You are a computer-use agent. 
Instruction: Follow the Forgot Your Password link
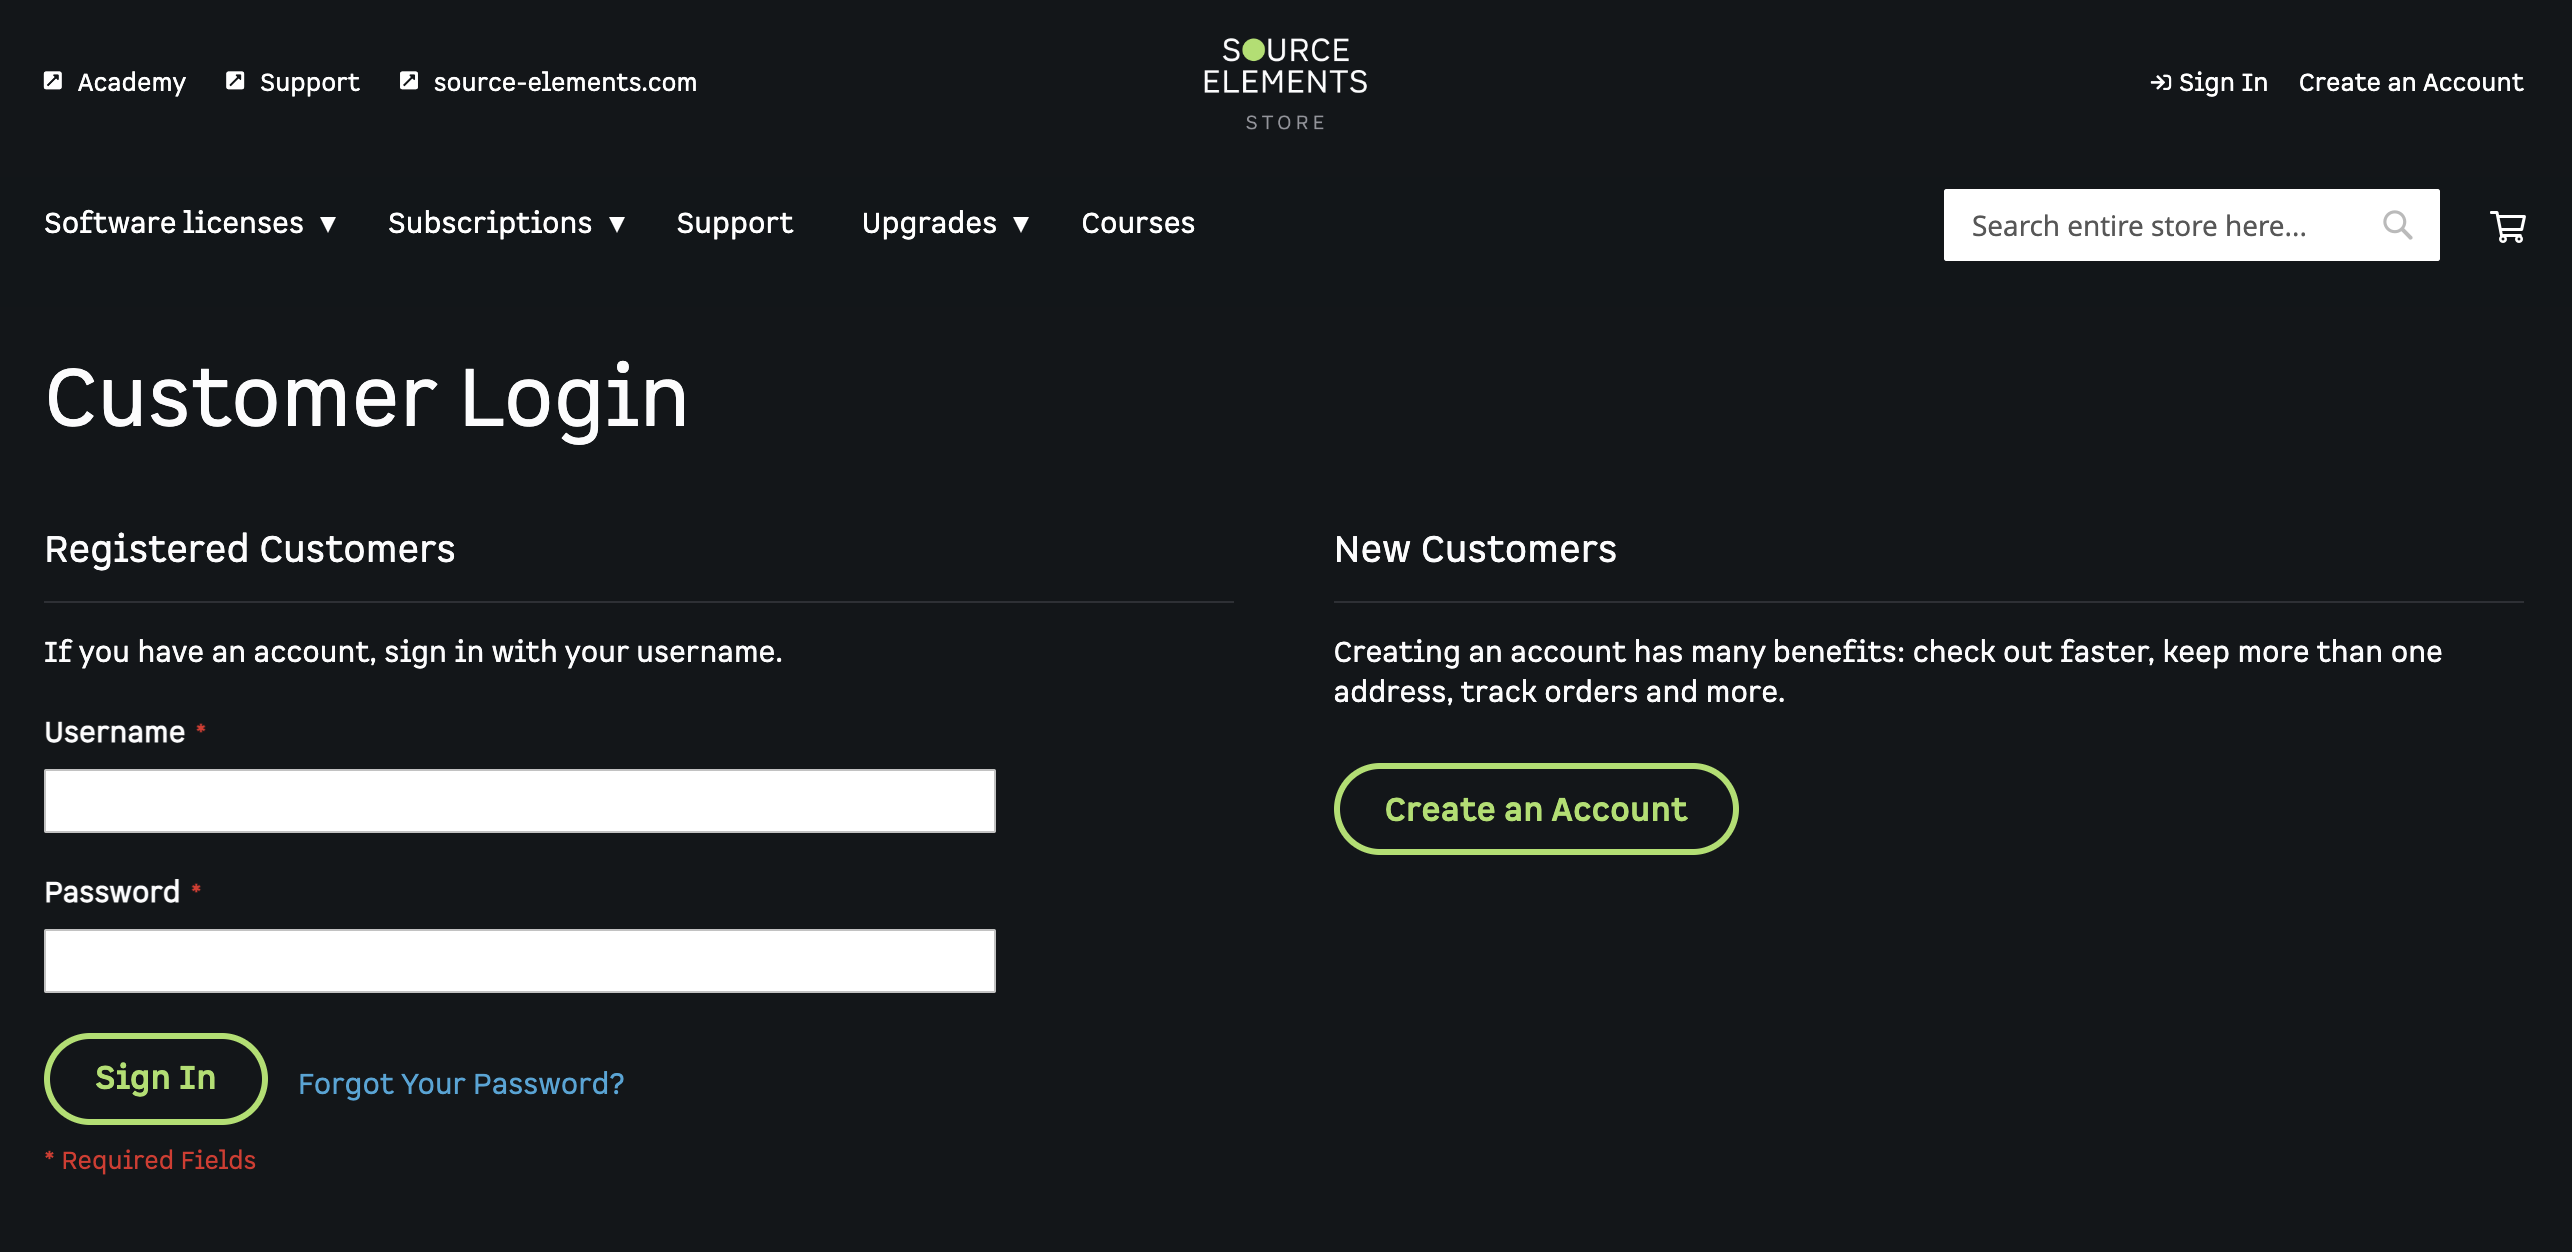(x=461, y=1083)
